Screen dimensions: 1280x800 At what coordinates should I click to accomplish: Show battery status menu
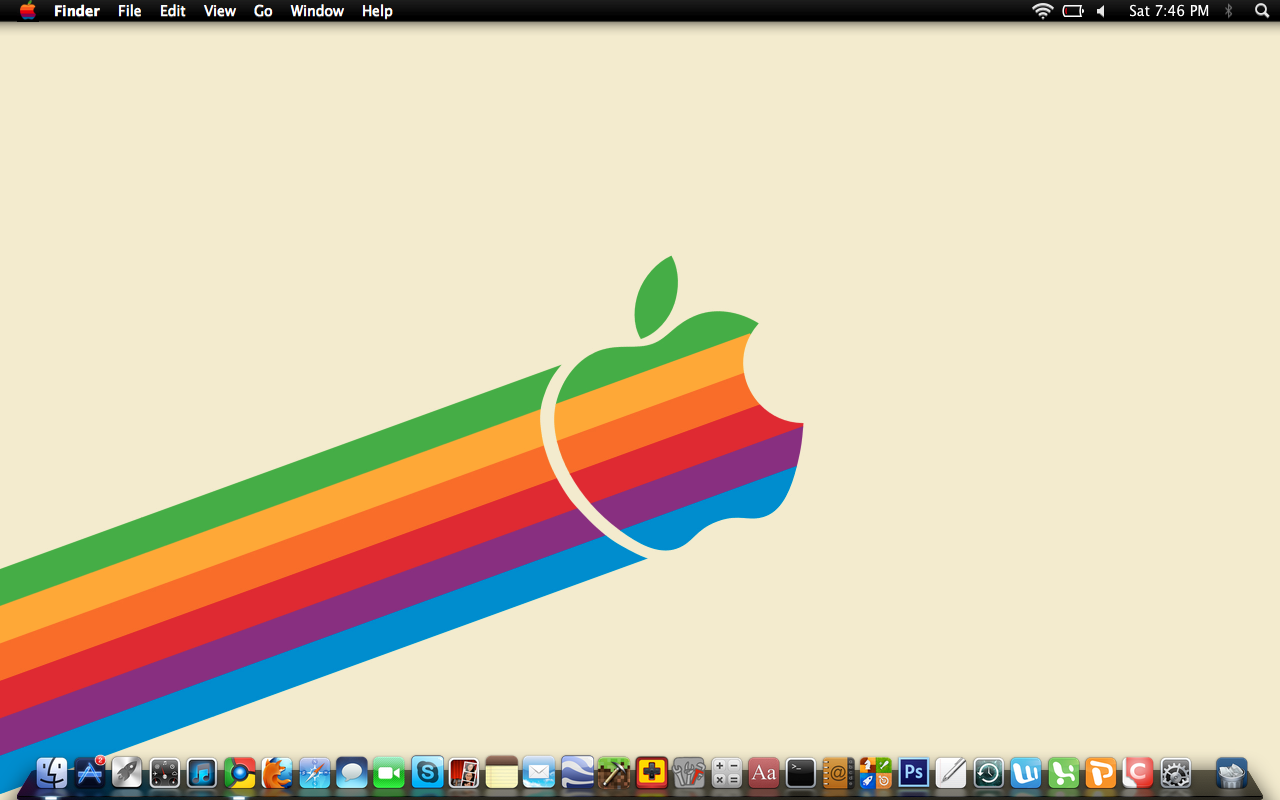[1073, 11]
